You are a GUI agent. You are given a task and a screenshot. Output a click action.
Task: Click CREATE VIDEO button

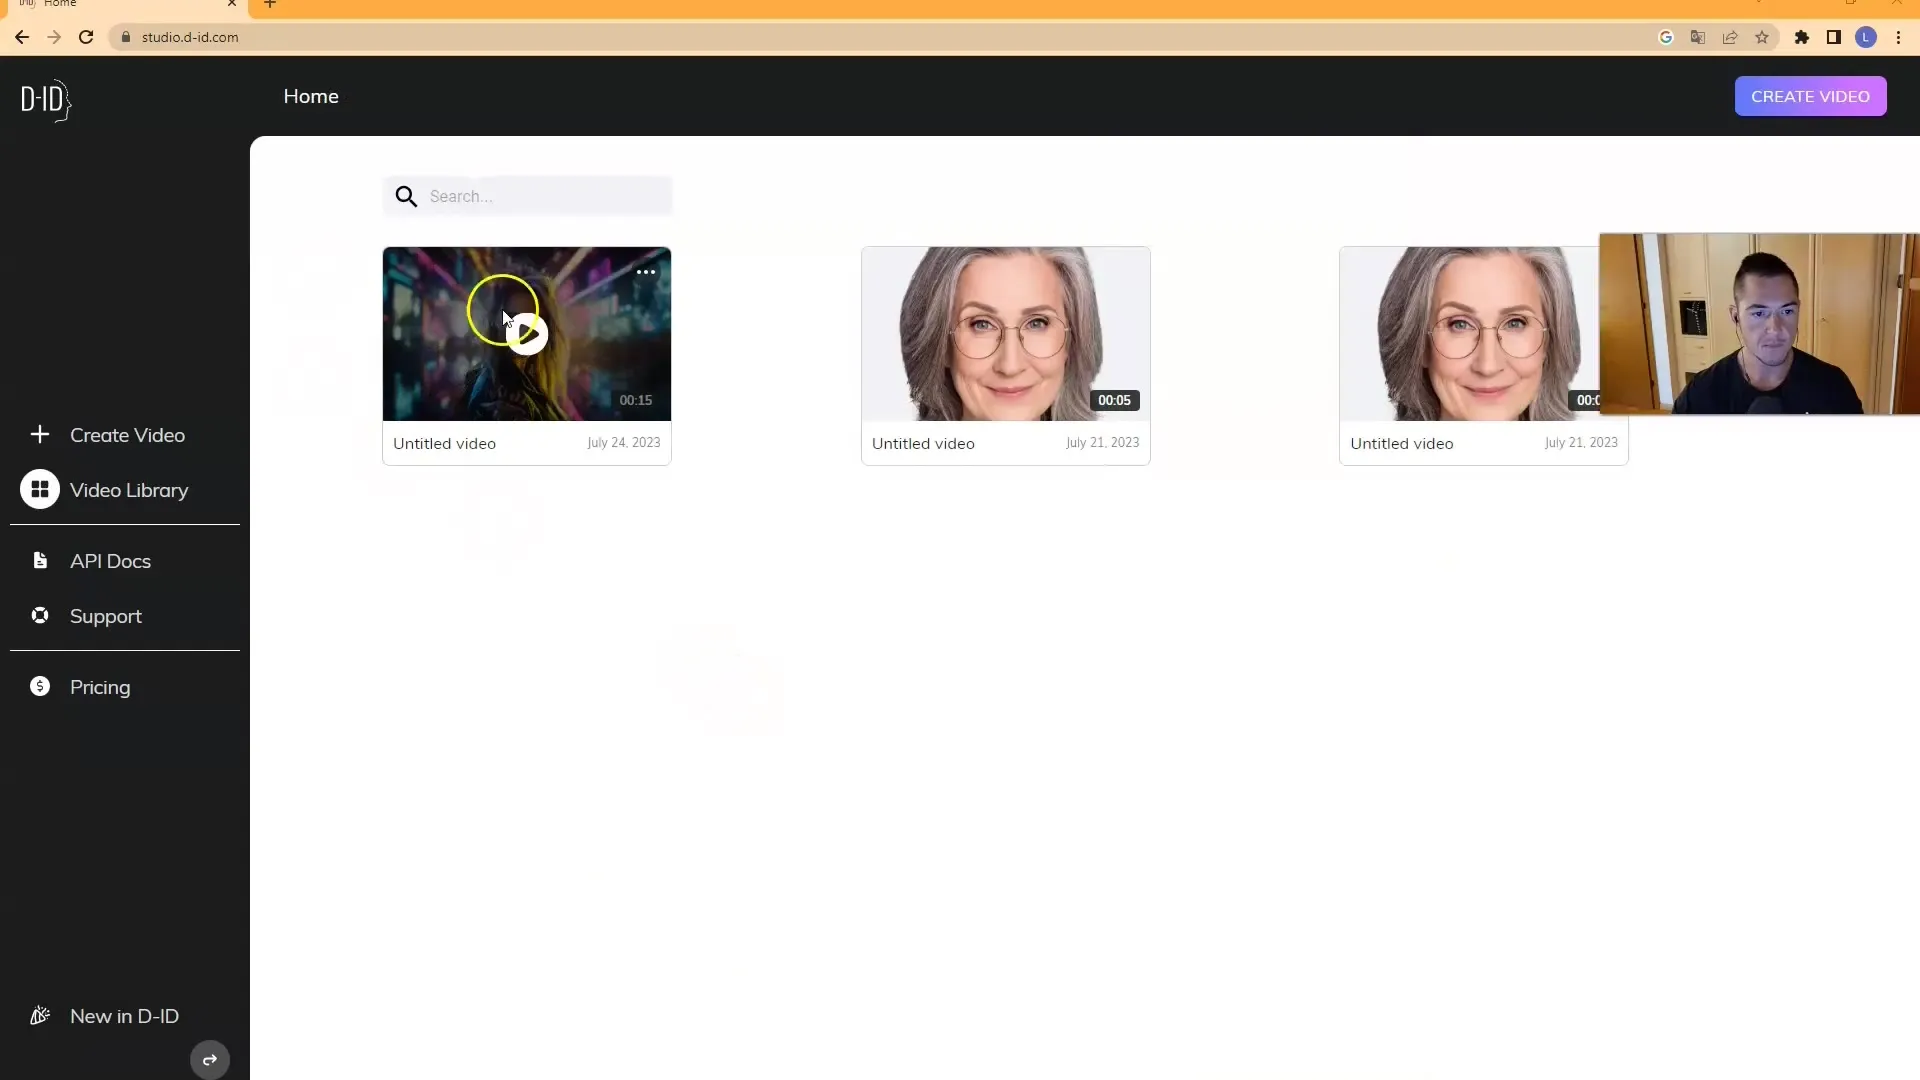pos(1811,95)
